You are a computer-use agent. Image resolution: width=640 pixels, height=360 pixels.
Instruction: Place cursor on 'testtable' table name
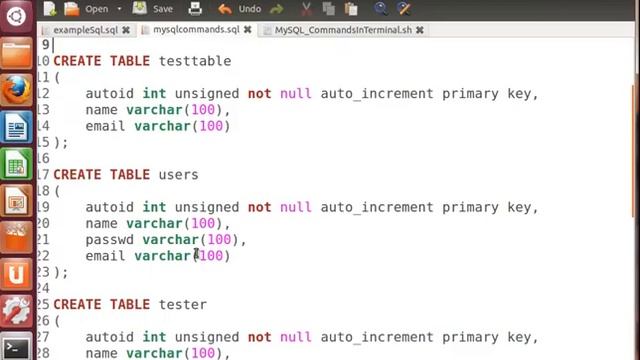(x=195, y=61)
